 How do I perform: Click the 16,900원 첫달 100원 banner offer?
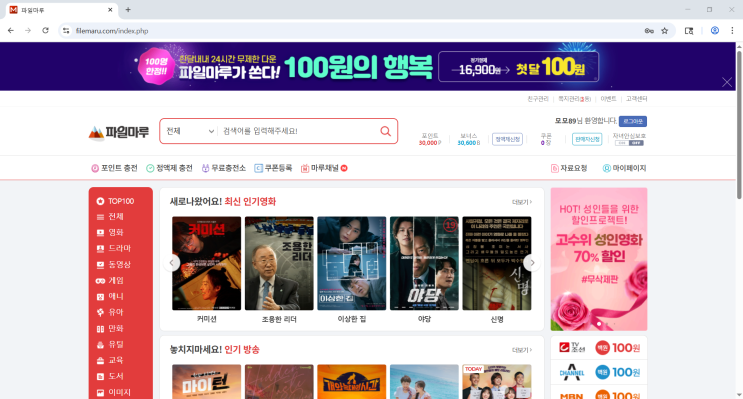(x=518, y=67)
